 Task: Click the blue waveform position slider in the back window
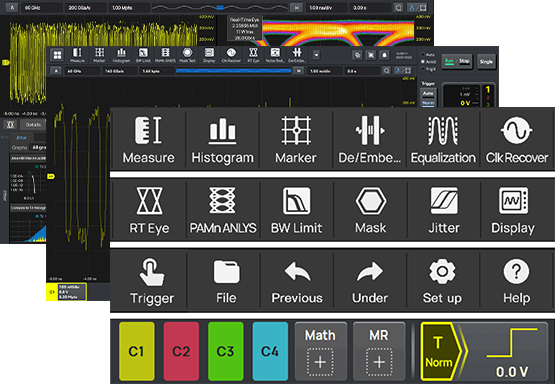tap(220, 7)
